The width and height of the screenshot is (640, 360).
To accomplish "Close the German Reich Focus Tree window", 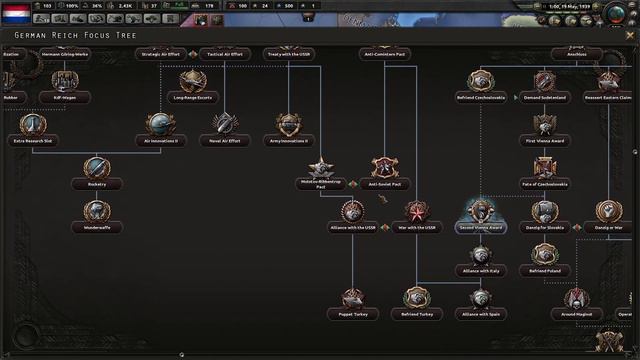I will [x=630, y=36].
